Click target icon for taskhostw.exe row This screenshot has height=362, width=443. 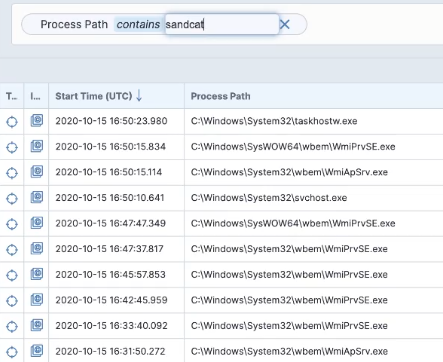tap(12, 122)
